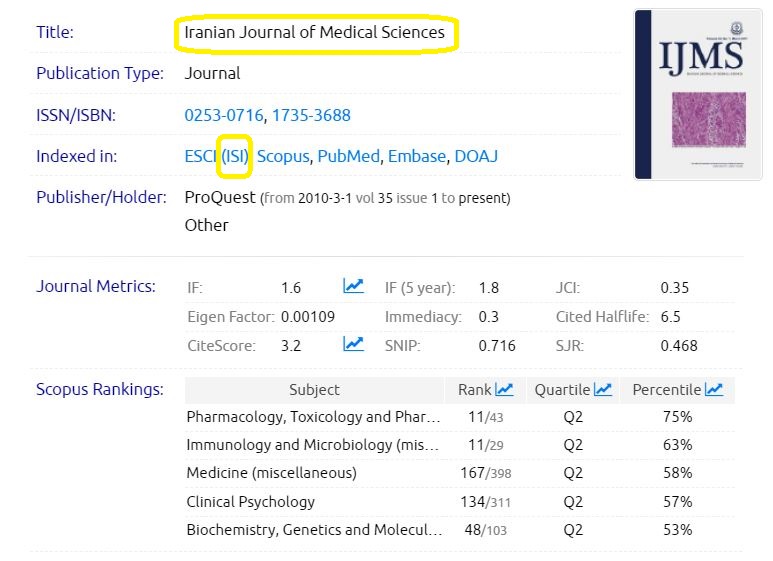Select the Iranian Journal of Medical Sciences title
773x561 pixels.
click(314, 33)
